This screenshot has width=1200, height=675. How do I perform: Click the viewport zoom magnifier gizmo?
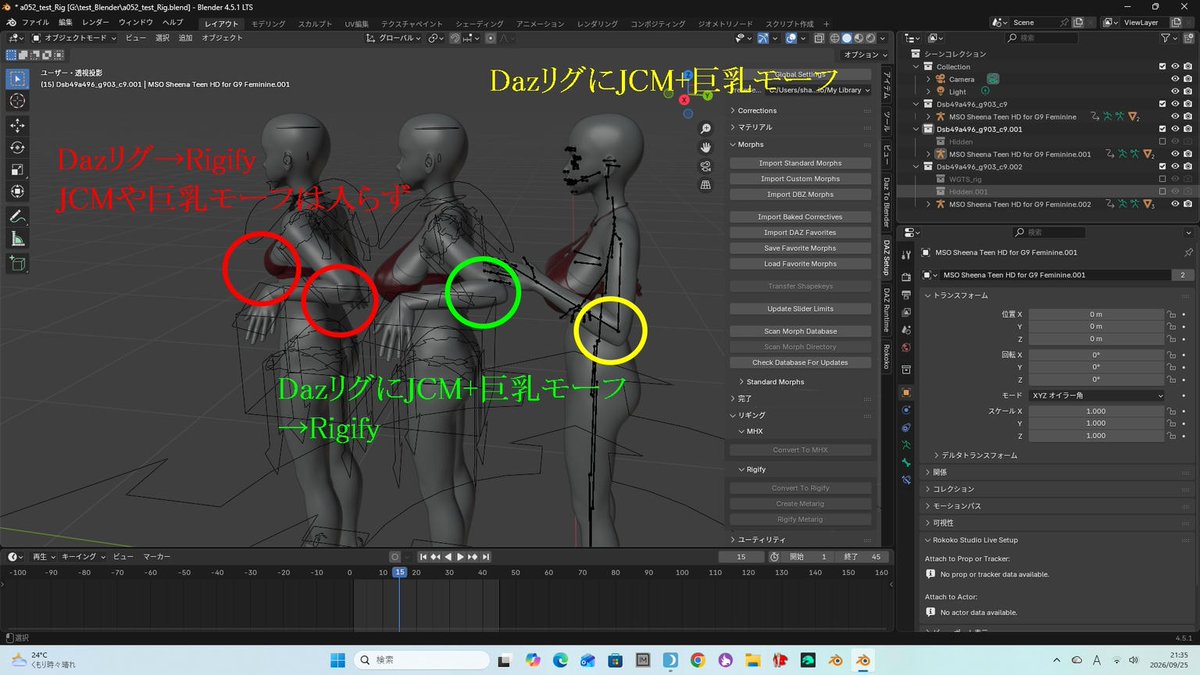coord(706,128)
